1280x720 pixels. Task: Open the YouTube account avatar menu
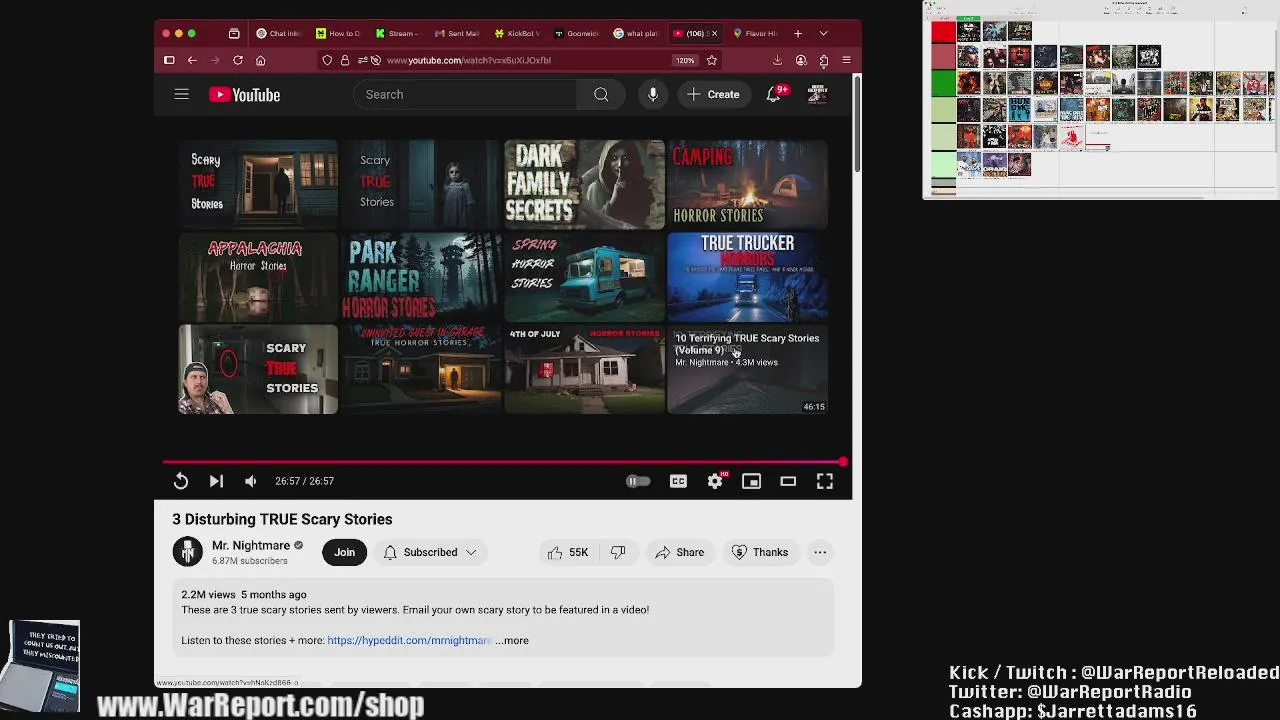point(817,94)
